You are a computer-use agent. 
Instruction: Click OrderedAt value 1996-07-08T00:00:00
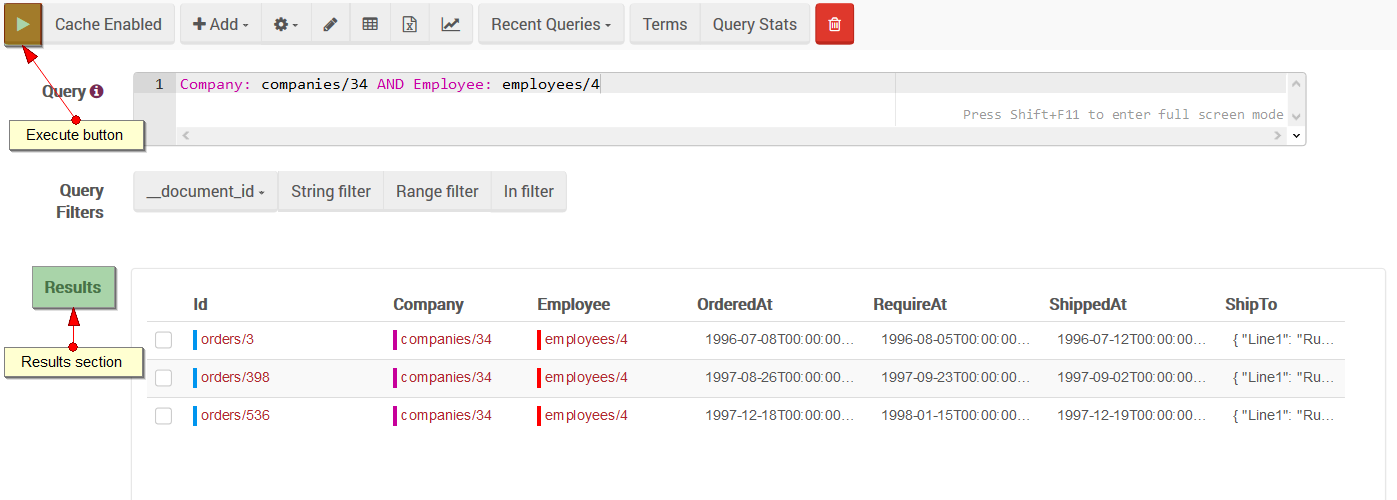click(x=780, y=340)
